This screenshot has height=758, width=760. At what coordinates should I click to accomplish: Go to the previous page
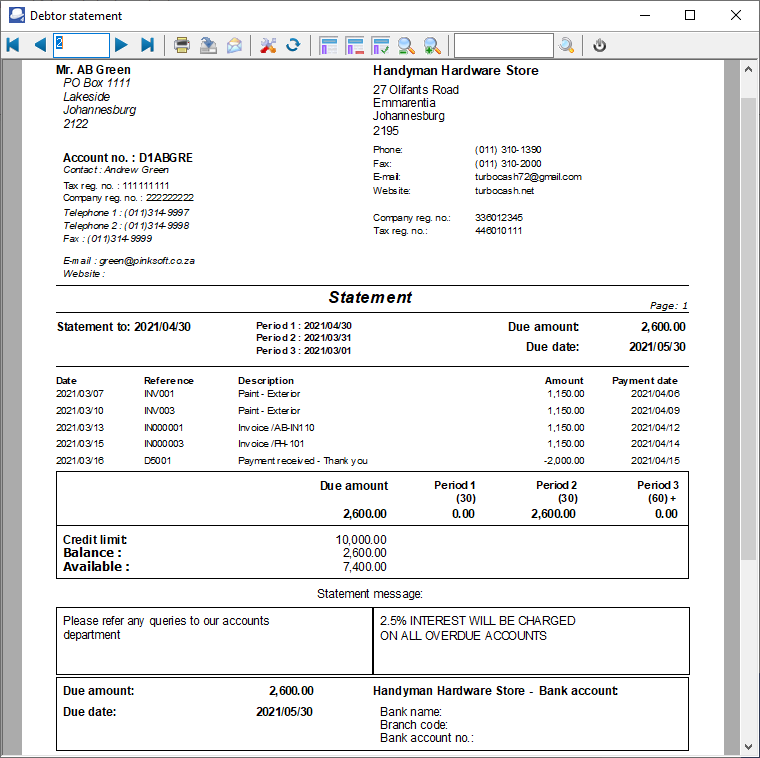[x=40, y=45]
